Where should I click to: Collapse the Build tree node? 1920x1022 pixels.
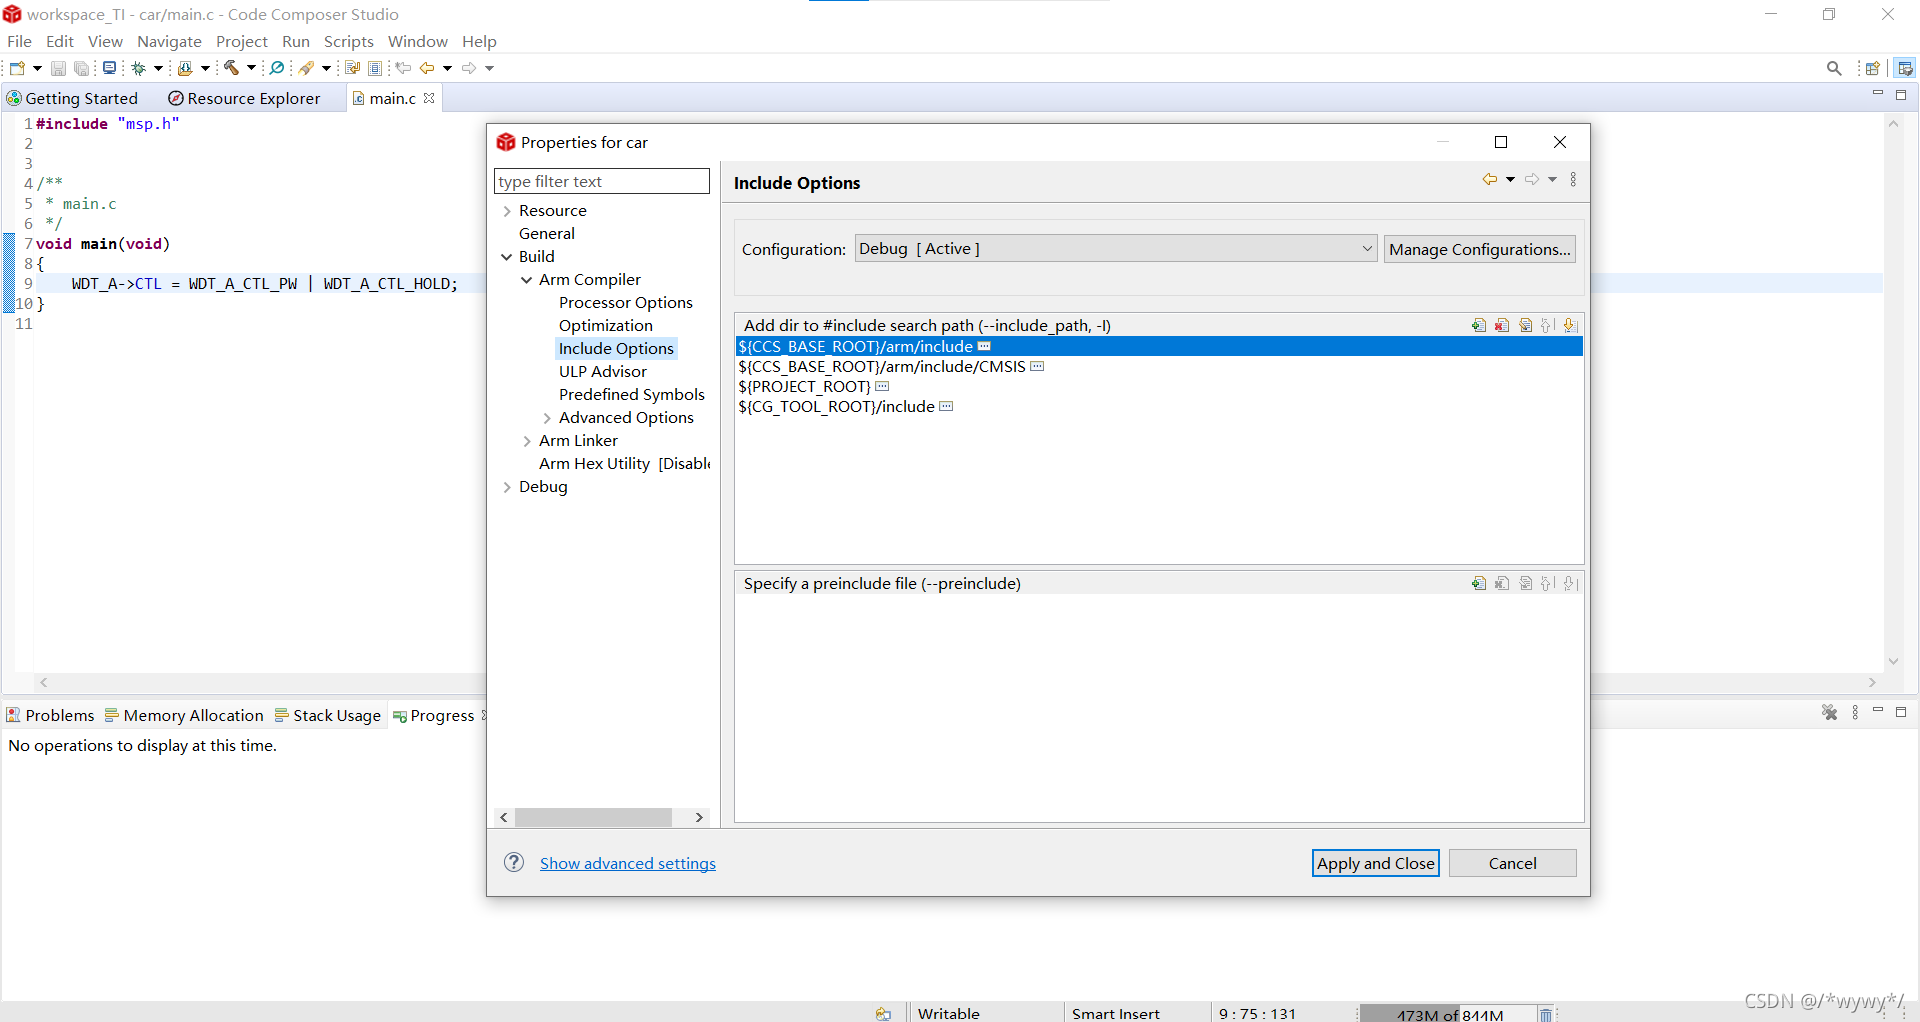pyautogui.click(x=507, y=257)
